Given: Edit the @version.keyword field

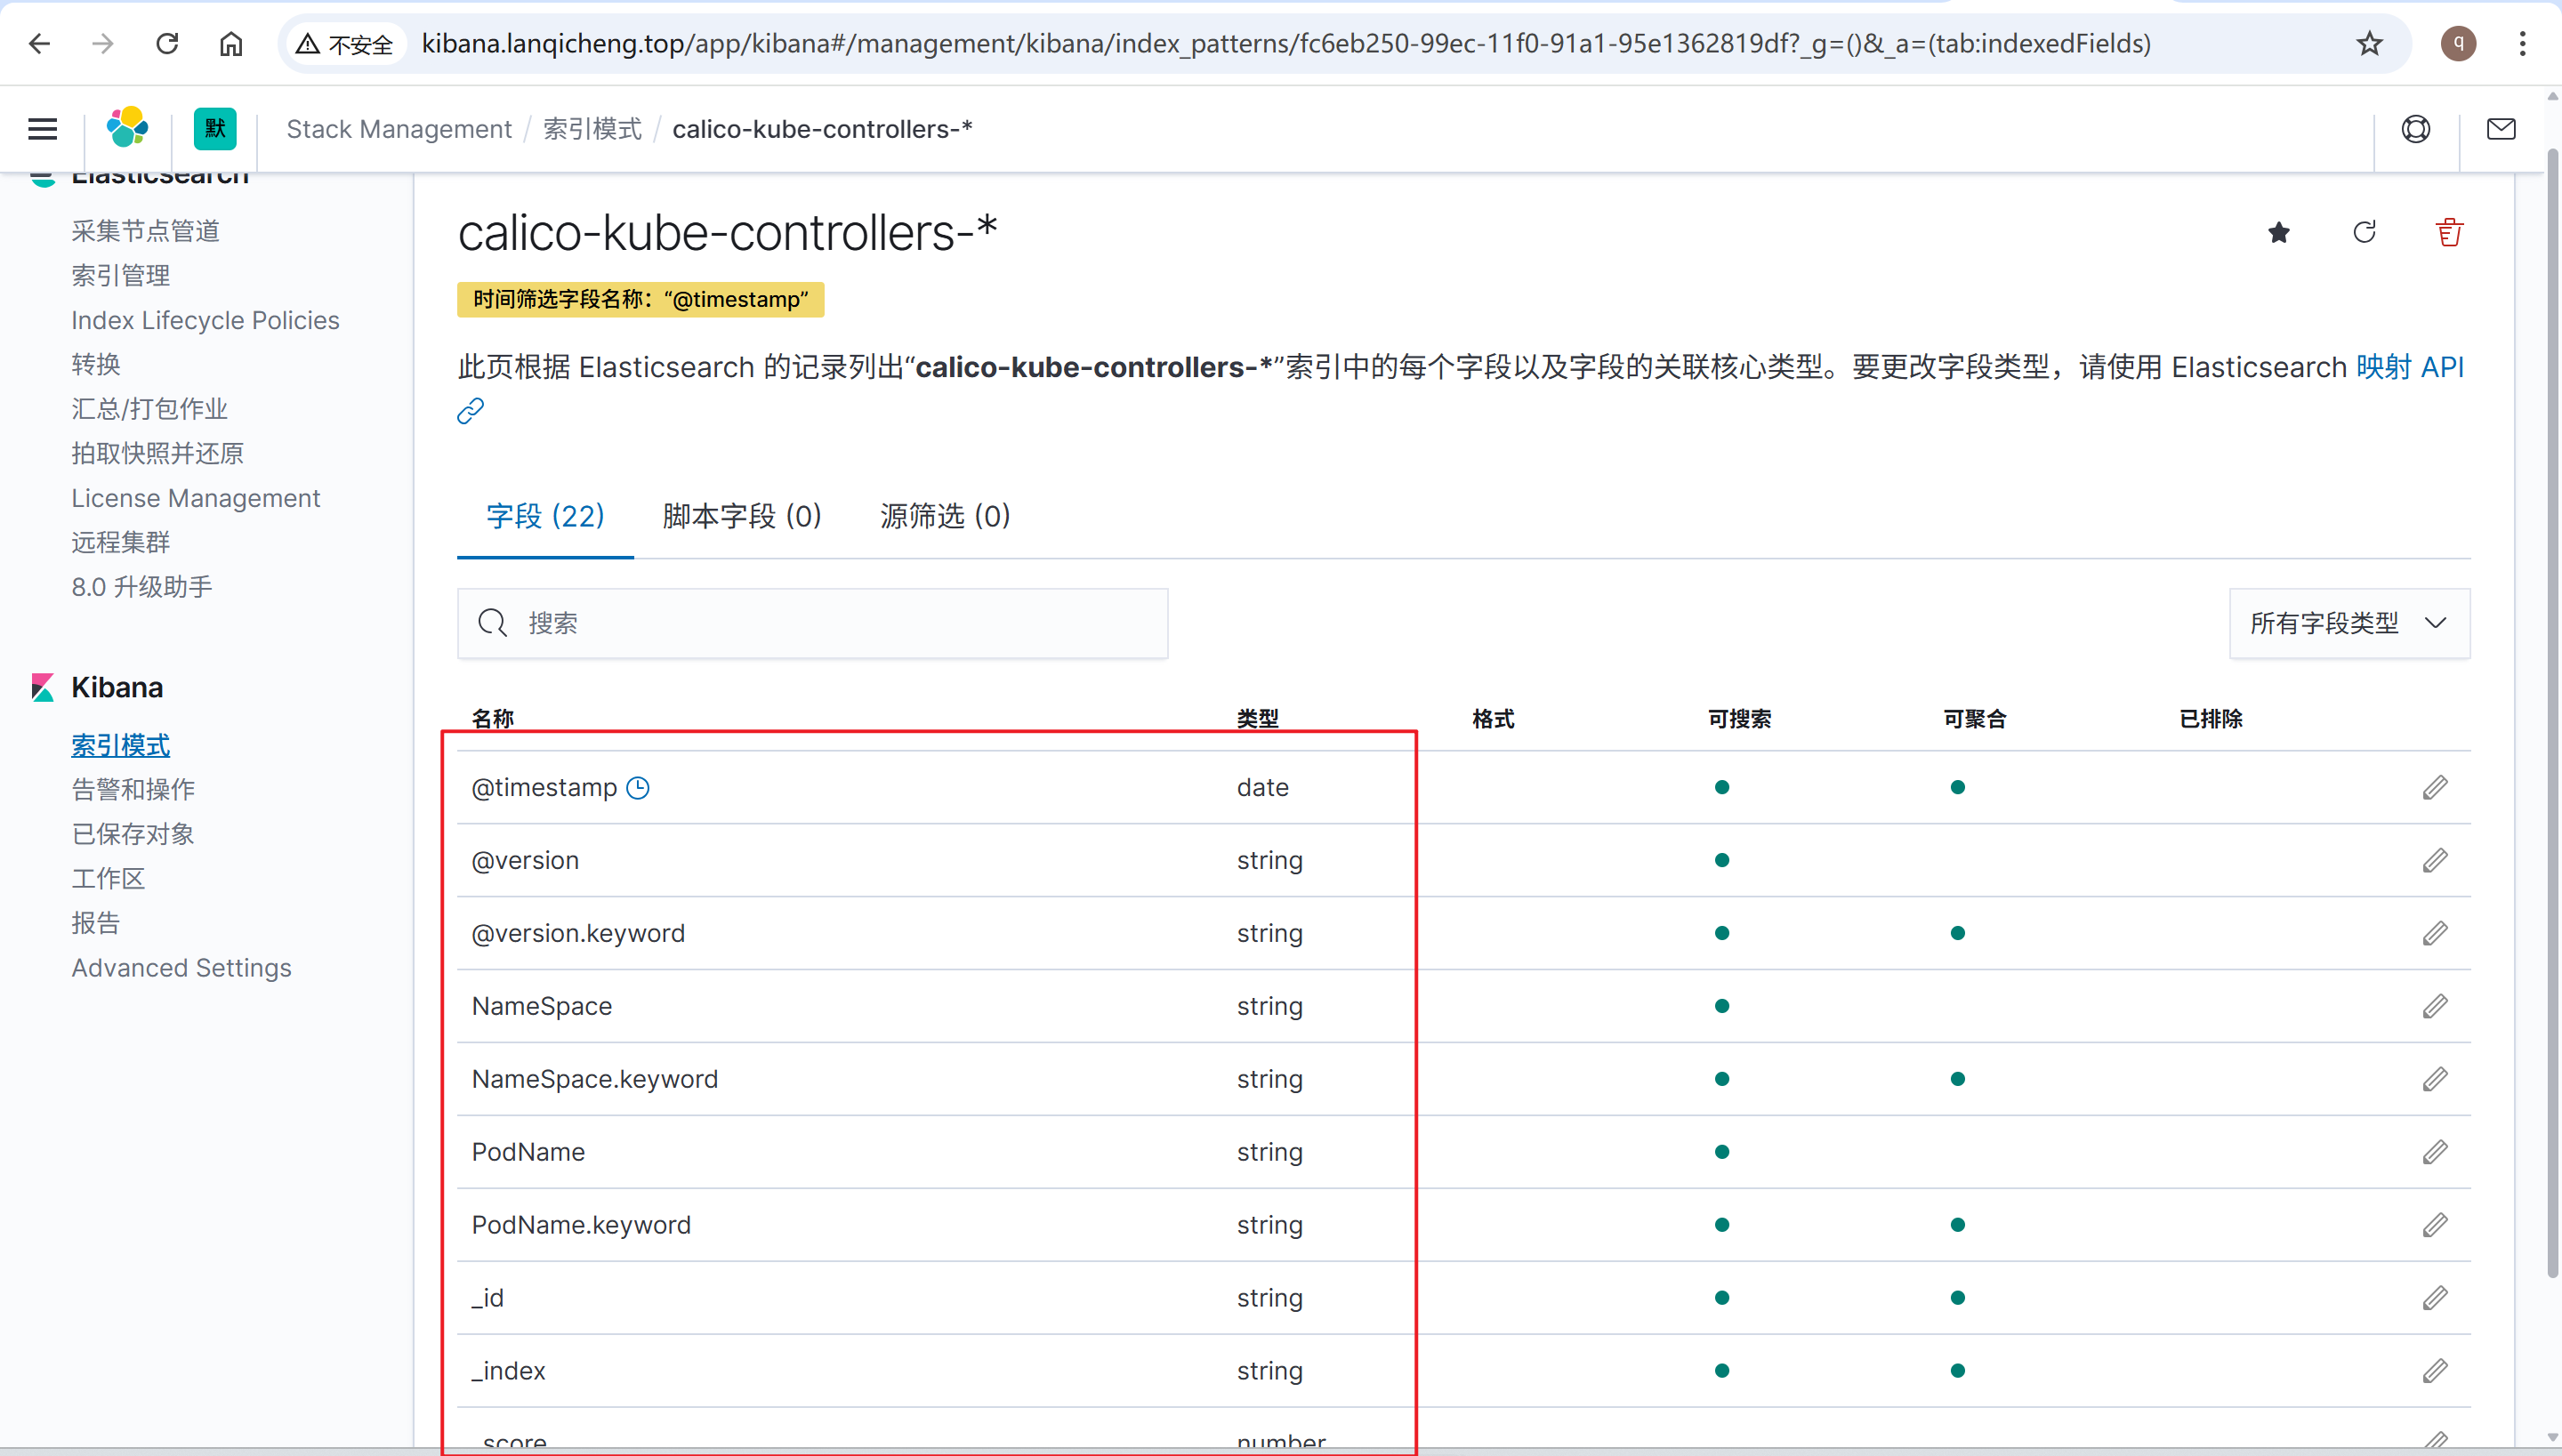Looking at the screenshot, I should (x=2435, y=934).
